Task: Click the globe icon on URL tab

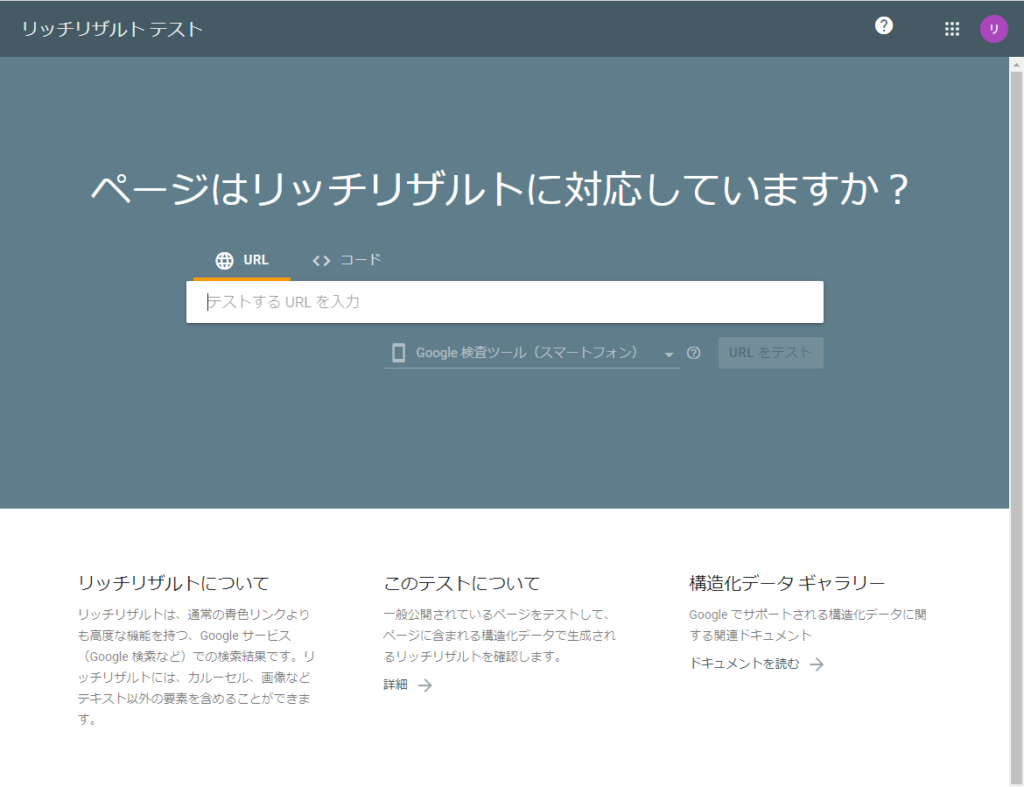Action: (x=224, y=261)
